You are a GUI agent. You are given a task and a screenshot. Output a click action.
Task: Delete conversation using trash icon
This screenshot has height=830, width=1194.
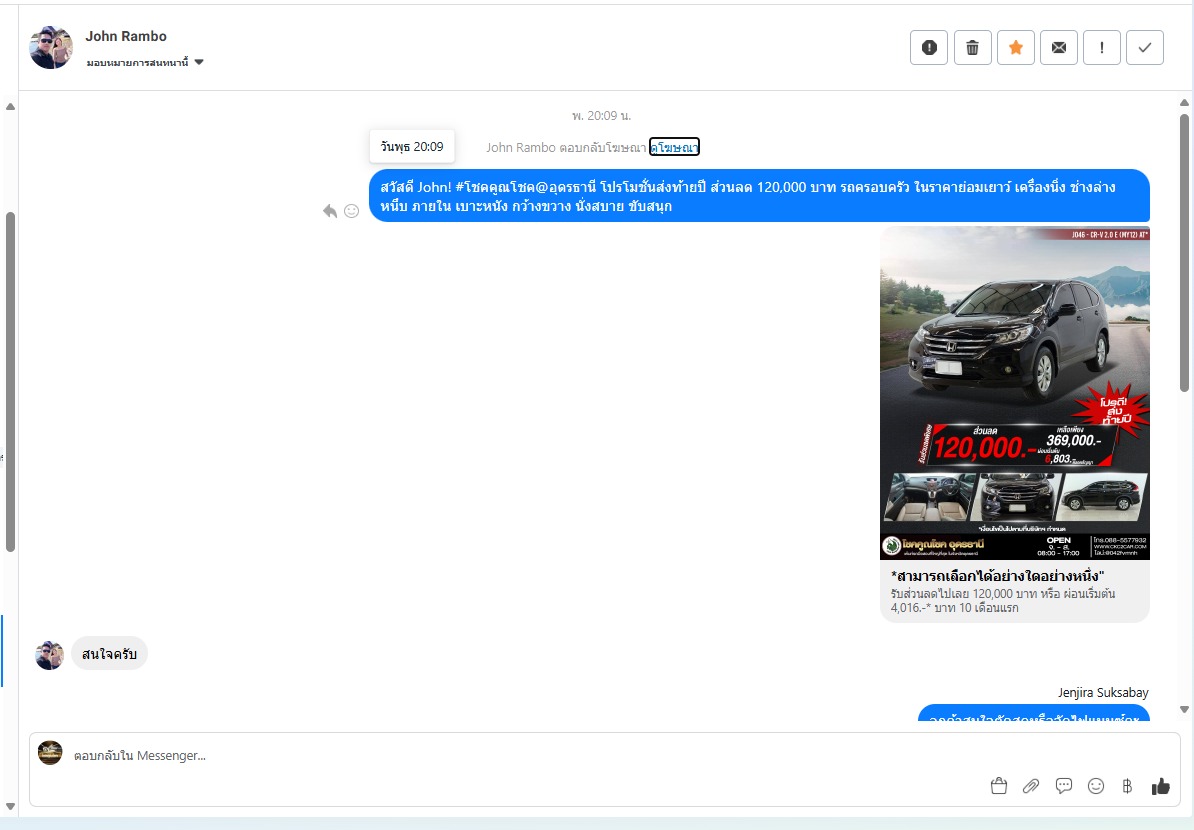pos(972,48)
